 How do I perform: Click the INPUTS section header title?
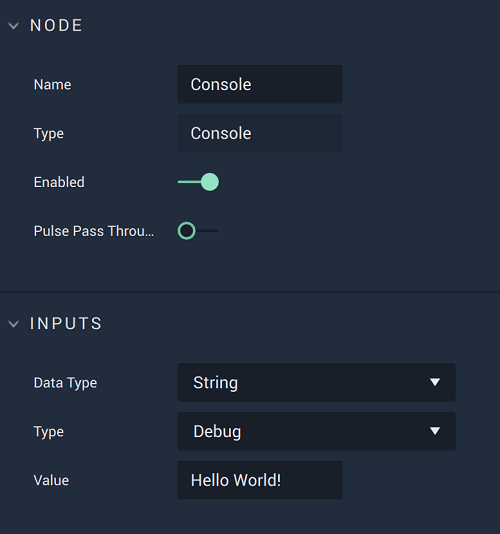[x=66, y=324]
